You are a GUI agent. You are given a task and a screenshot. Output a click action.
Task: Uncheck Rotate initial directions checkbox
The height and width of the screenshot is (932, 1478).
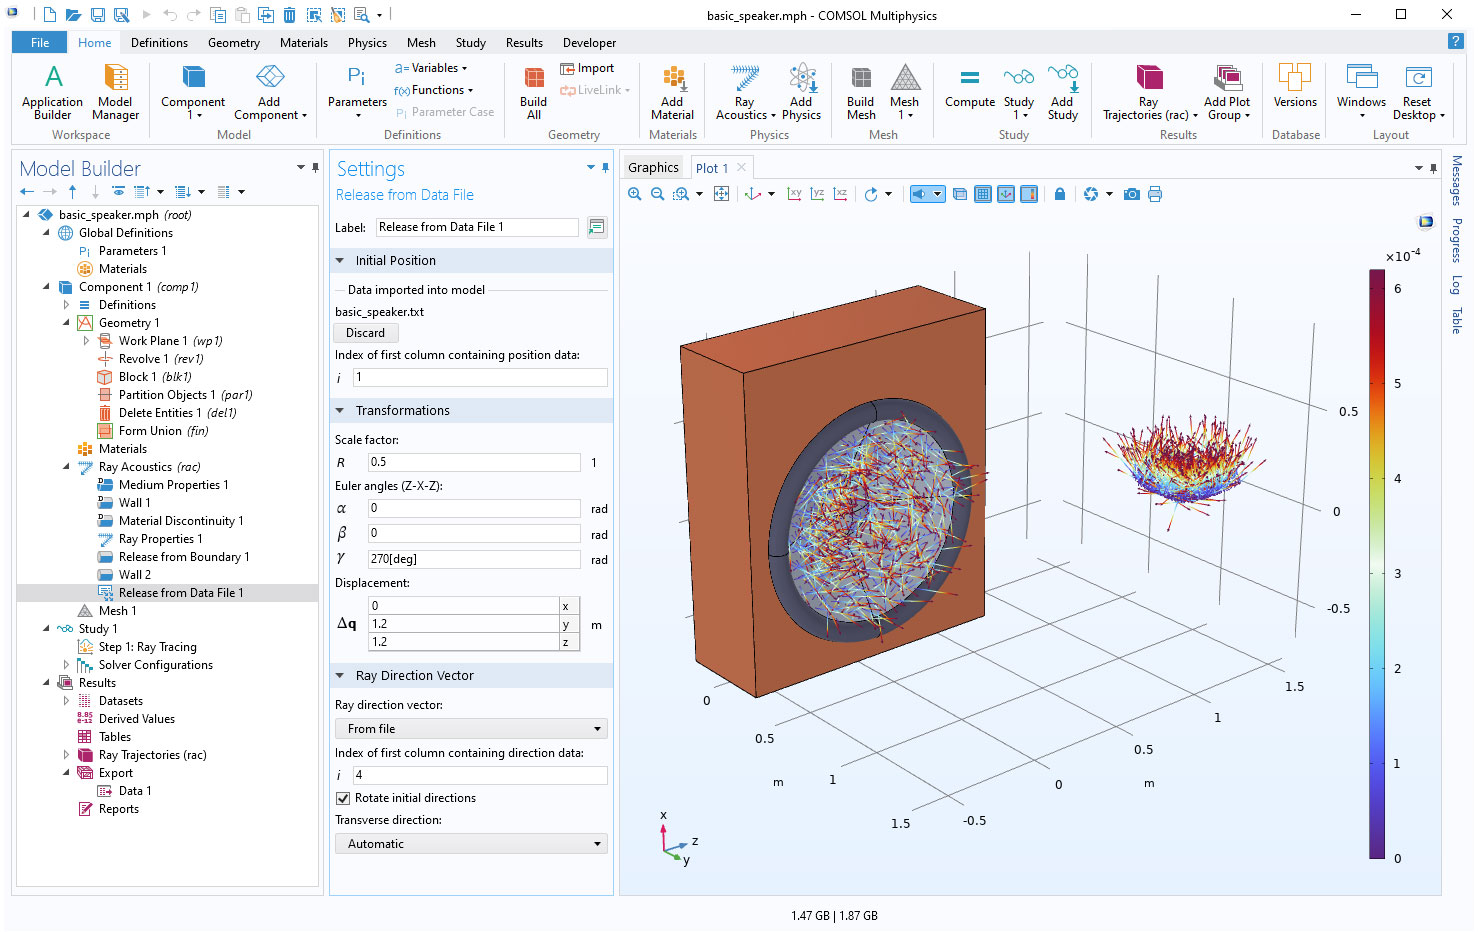[344, 798]
